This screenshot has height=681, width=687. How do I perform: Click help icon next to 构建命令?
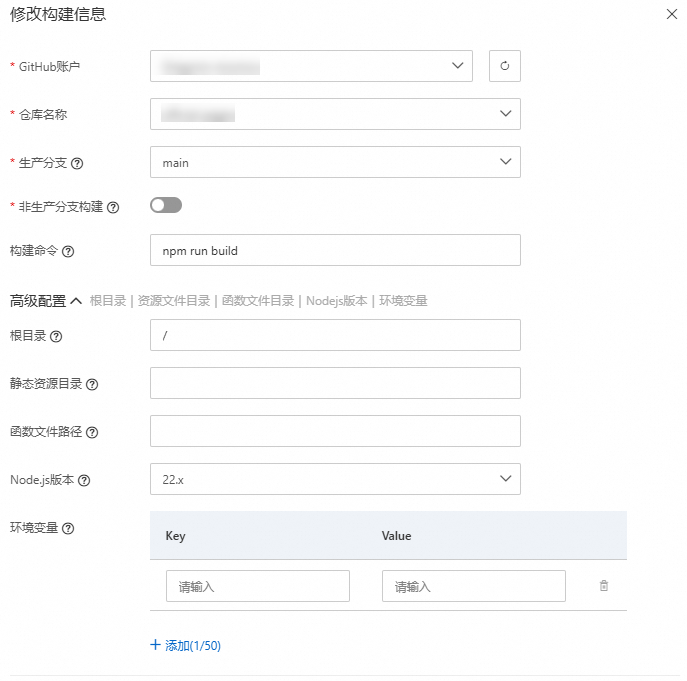pyautogui.click(x=69, y=251)
